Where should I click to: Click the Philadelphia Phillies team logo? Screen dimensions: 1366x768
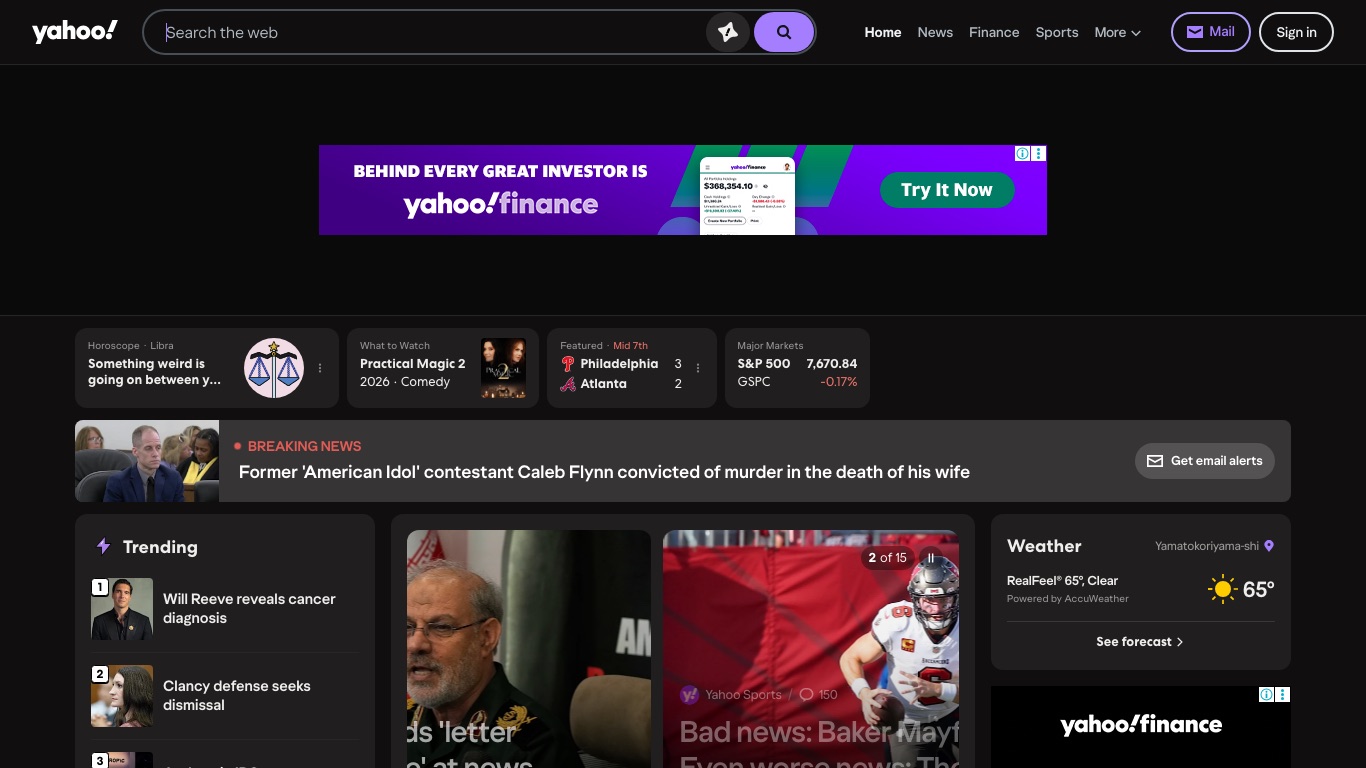[x=568, y=364]
